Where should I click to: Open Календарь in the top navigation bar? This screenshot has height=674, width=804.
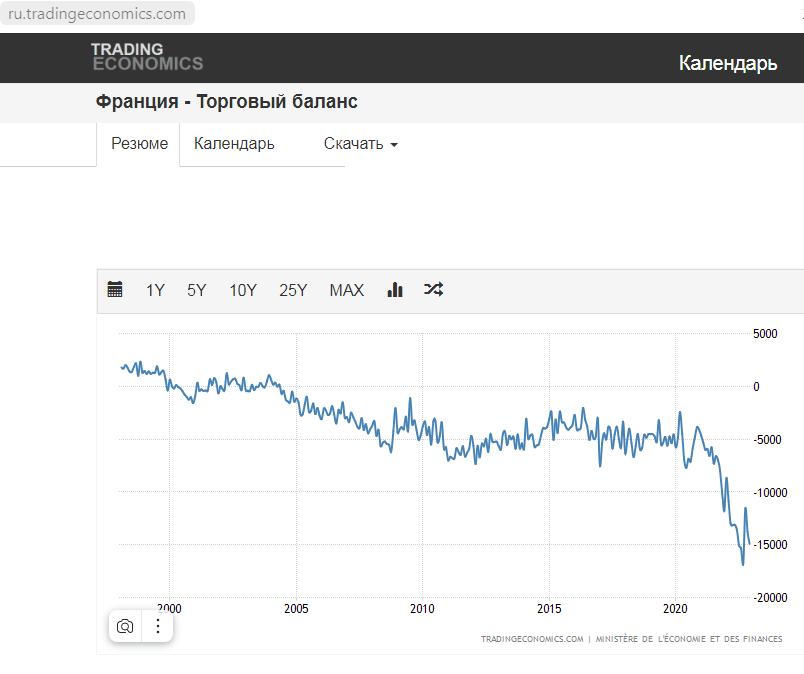[728, 63]
